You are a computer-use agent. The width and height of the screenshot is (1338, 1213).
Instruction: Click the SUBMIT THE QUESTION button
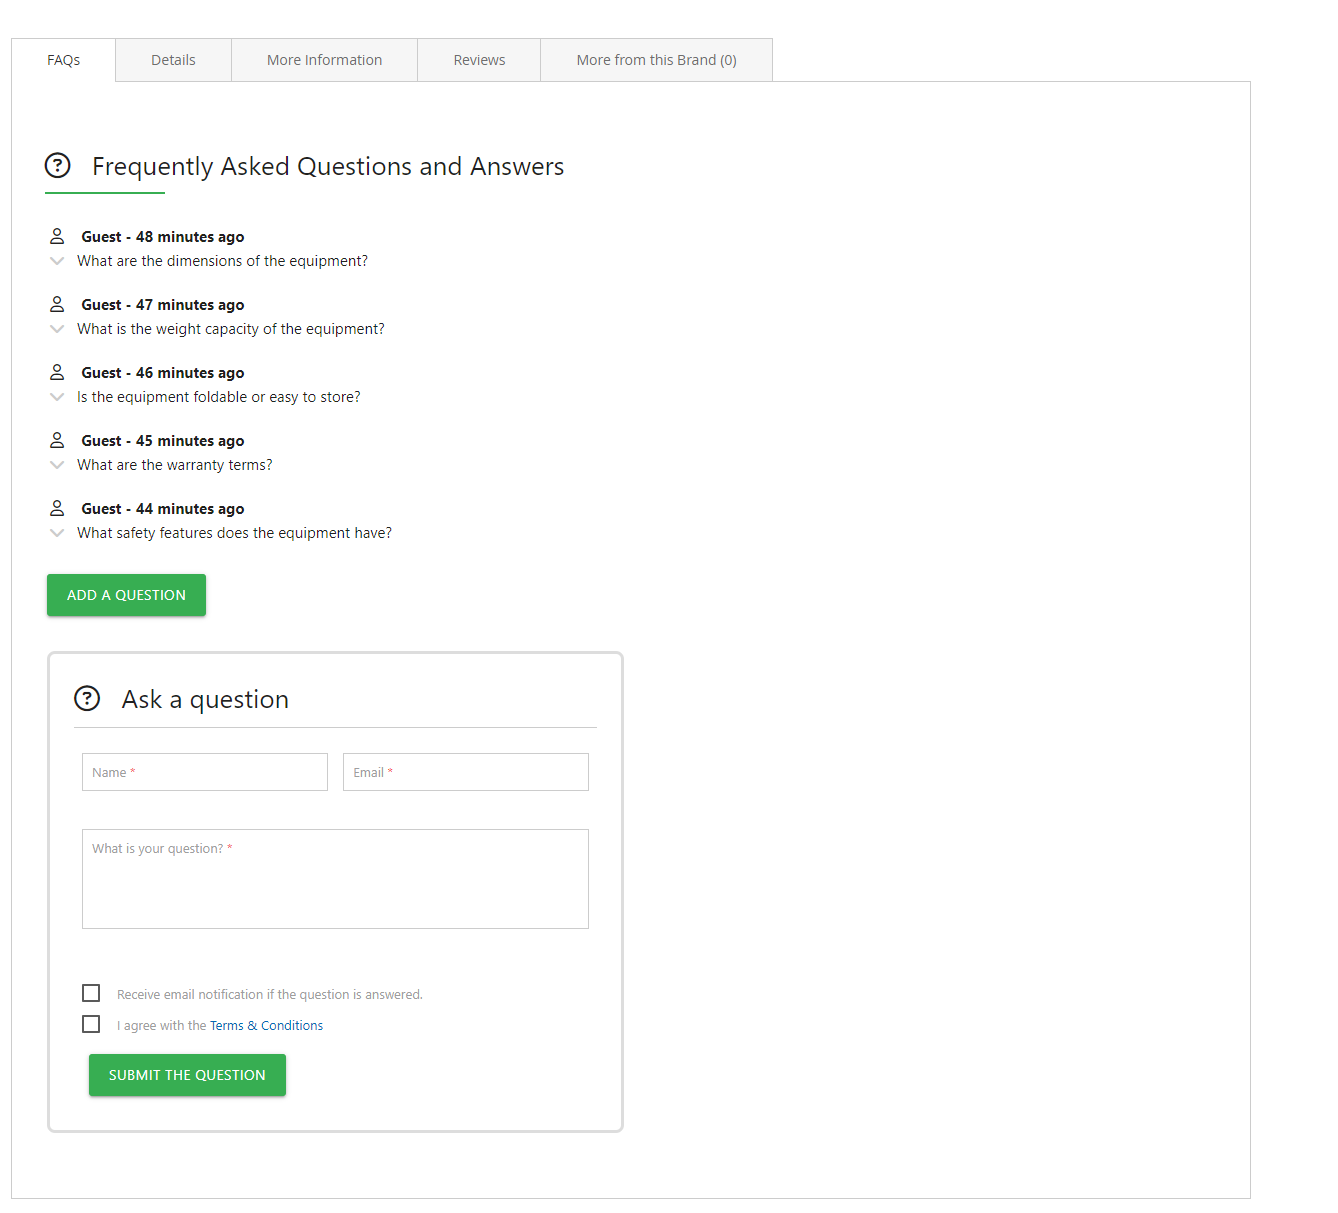point(186,1075)
